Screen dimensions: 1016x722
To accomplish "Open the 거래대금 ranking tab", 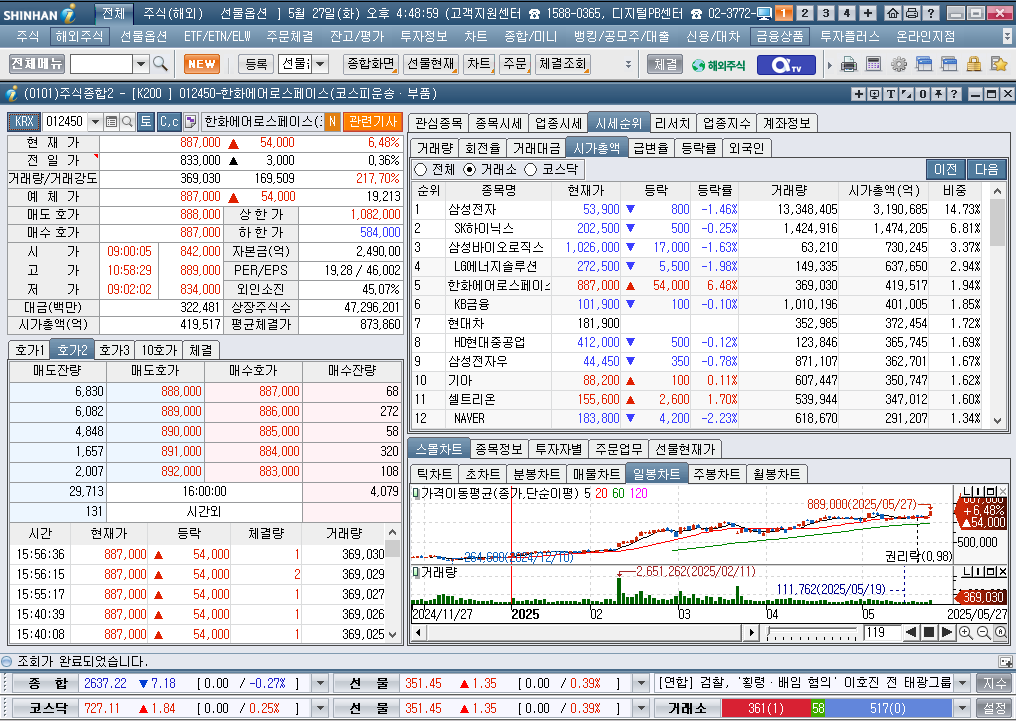I will (536, 148).
